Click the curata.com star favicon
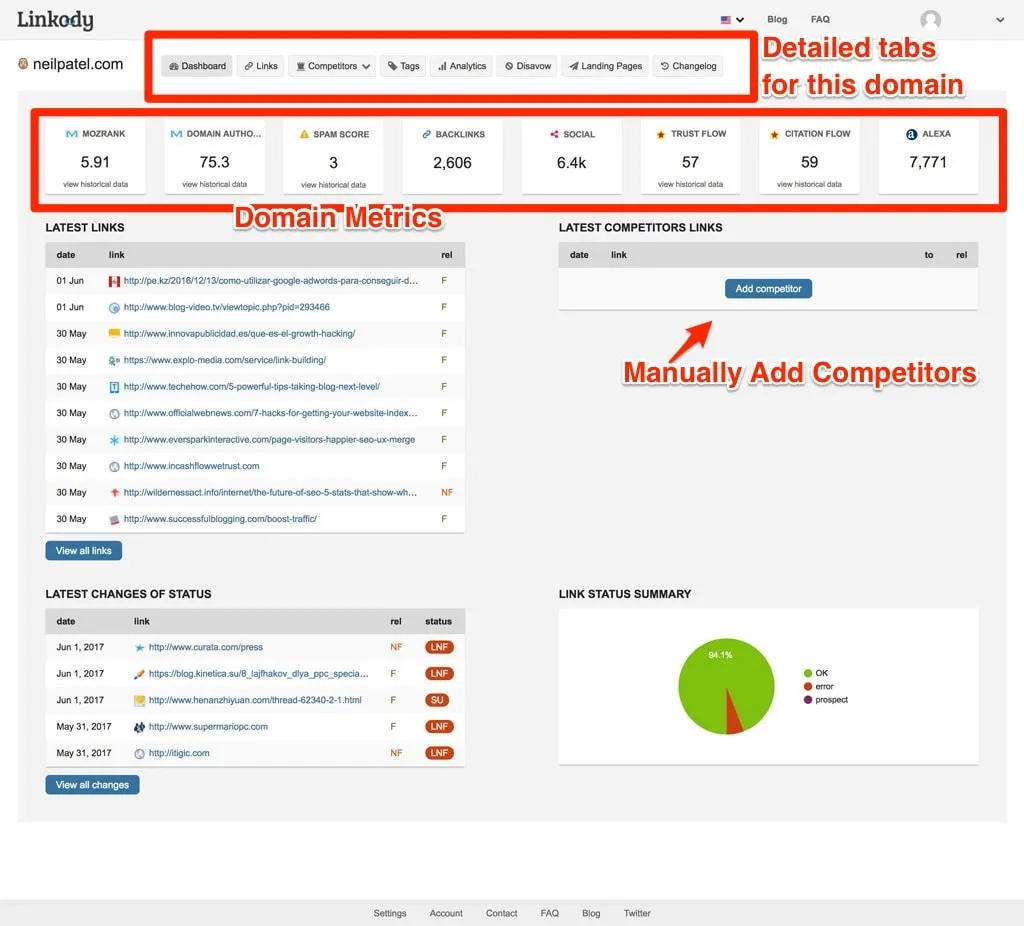Screen dimensions: 1024x926 pos(139,648)
